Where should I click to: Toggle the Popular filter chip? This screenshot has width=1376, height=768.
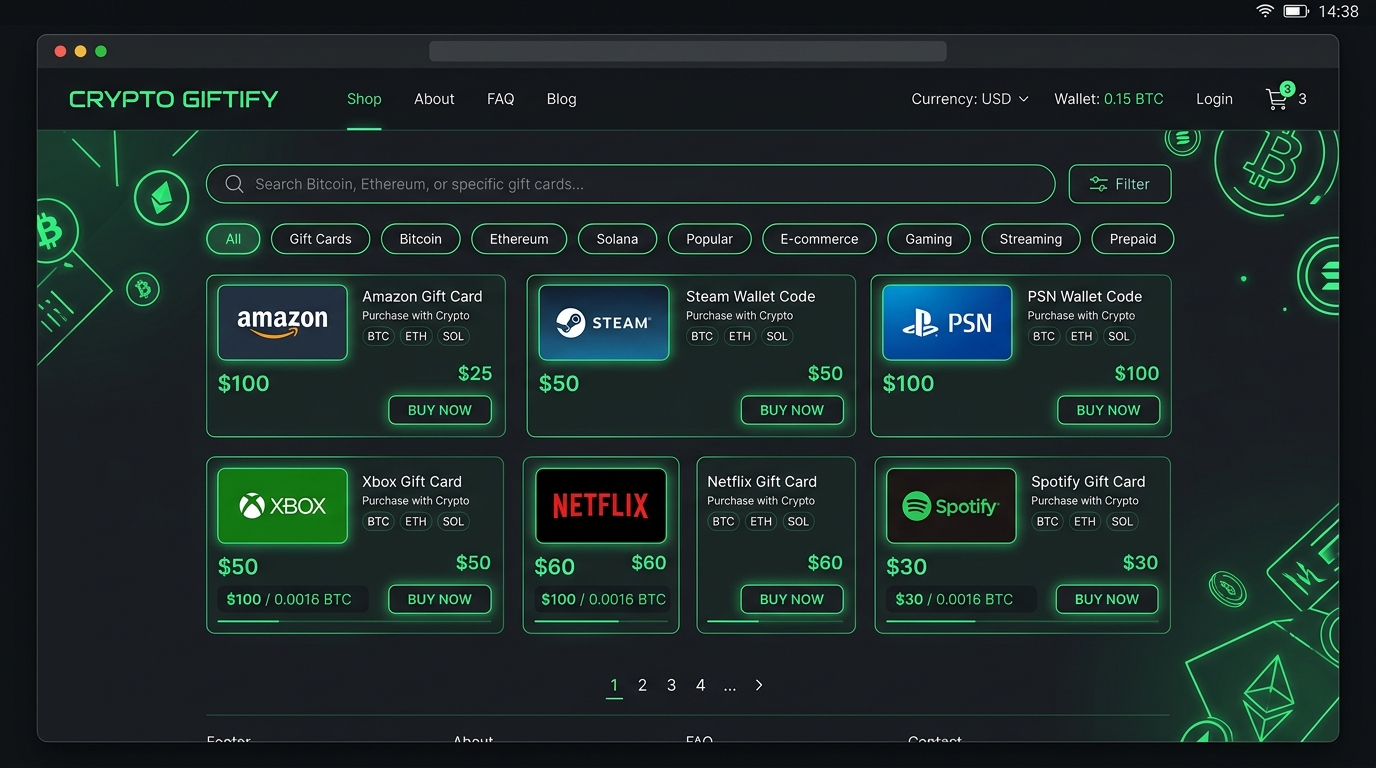tap(709, 239)
